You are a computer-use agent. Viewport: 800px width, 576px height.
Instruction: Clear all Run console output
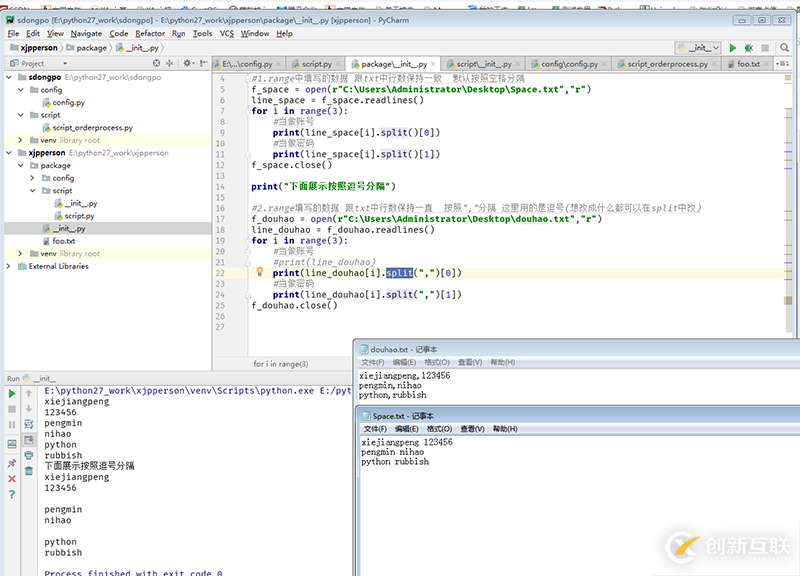tap(29, 471)
